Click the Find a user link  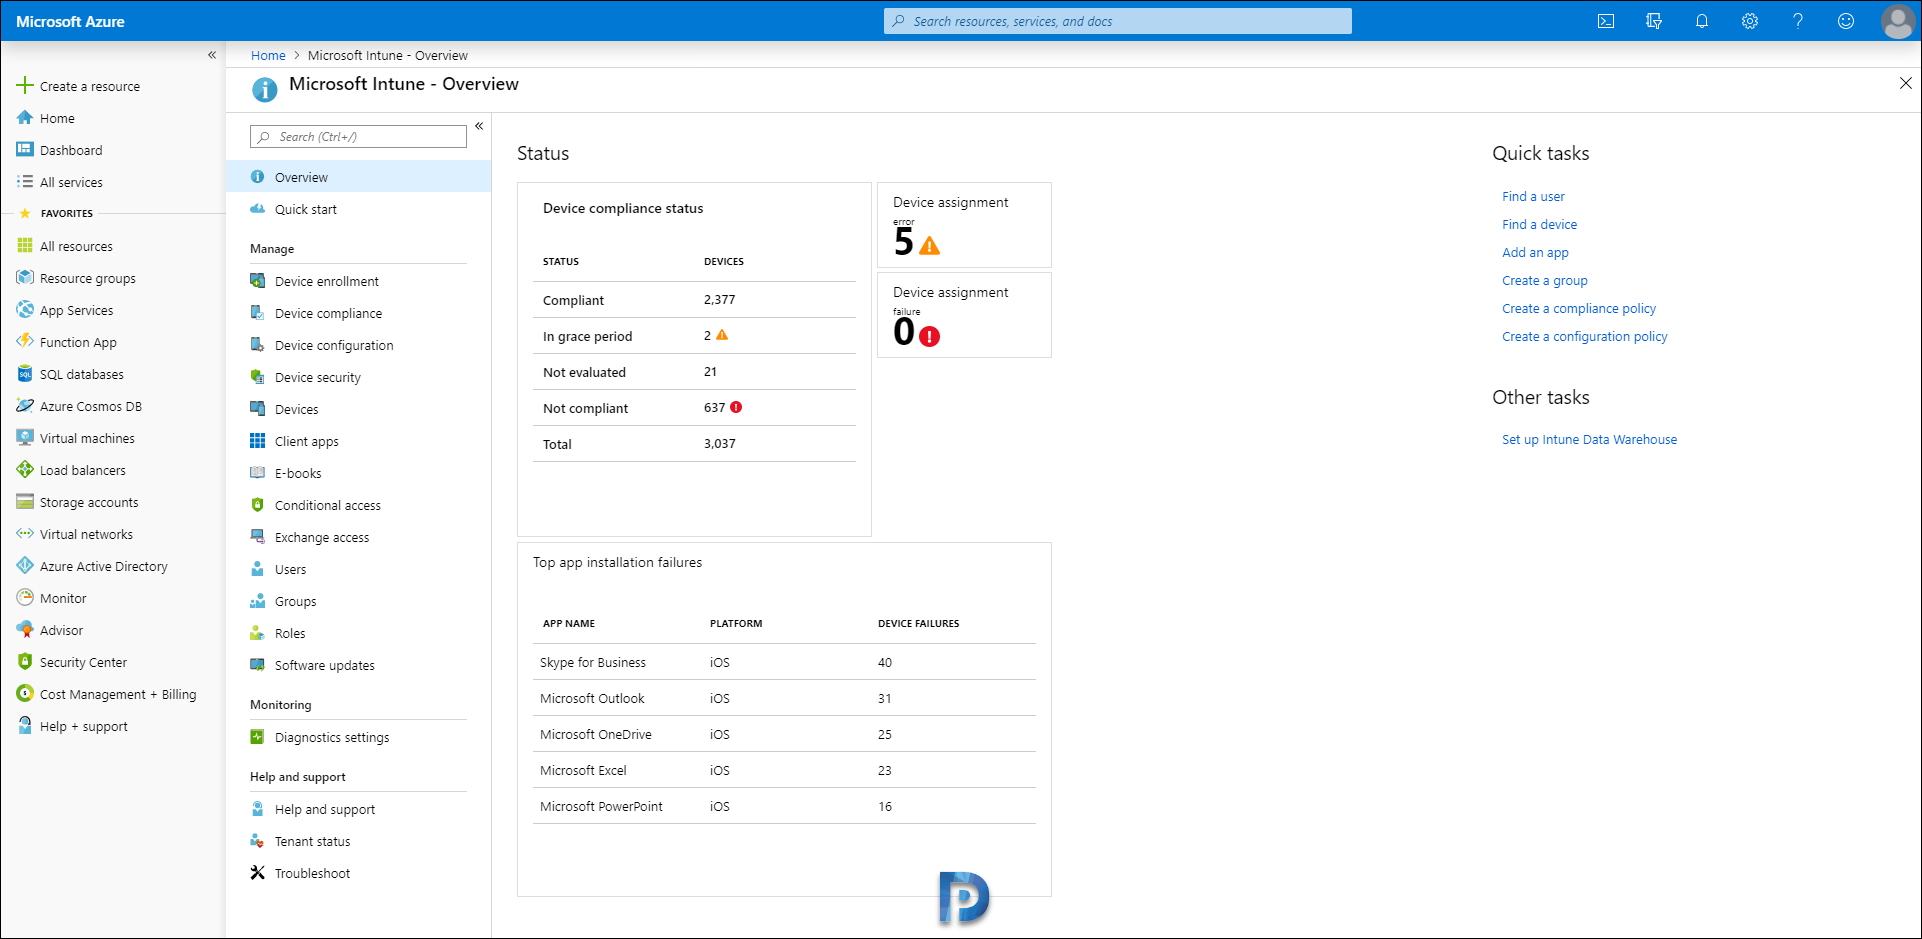click(1533, 197)
